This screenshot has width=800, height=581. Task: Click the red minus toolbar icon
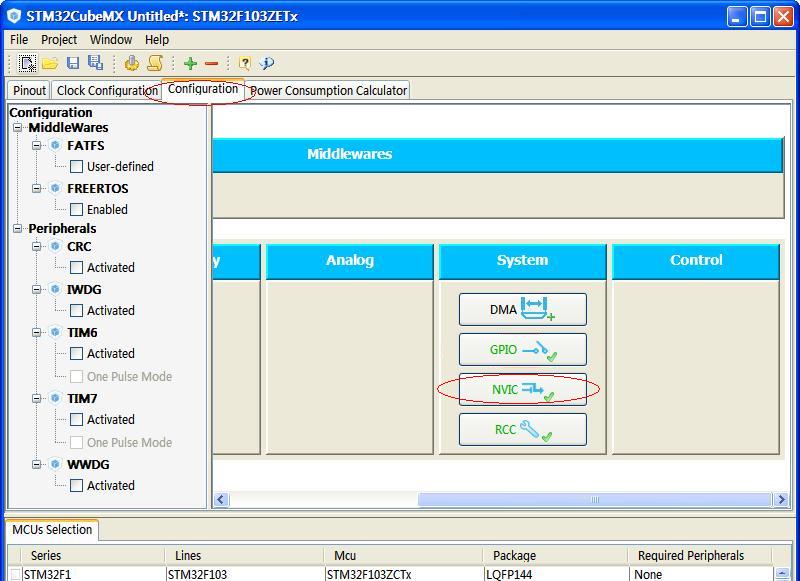[211, 64]
